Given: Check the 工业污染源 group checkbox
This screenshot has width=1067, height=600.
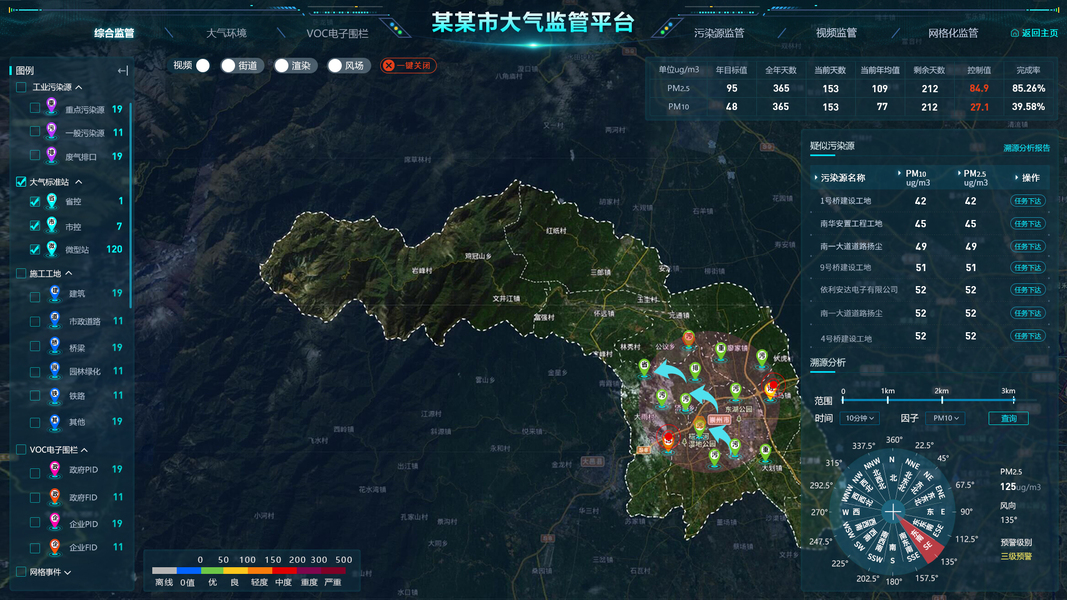Looking at the screenshot, I should coord(21,87).
